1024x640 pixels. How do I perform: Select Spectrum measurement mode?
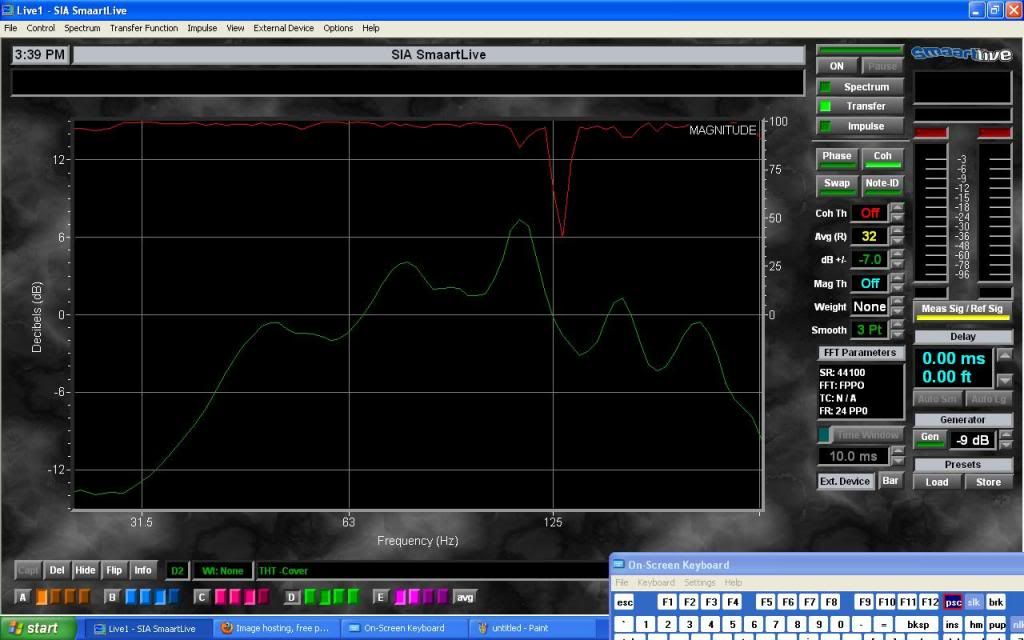click(x=861, y=86)
